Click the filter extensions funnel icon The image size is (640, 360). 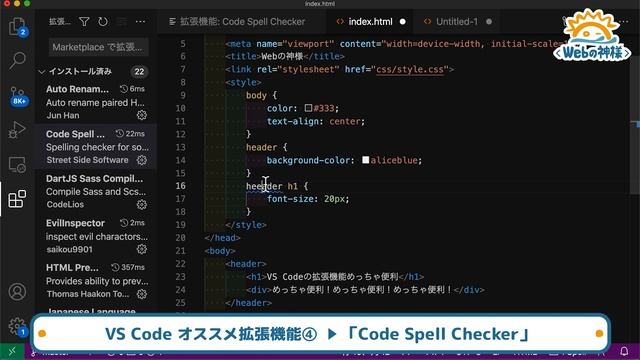(84, 22)
